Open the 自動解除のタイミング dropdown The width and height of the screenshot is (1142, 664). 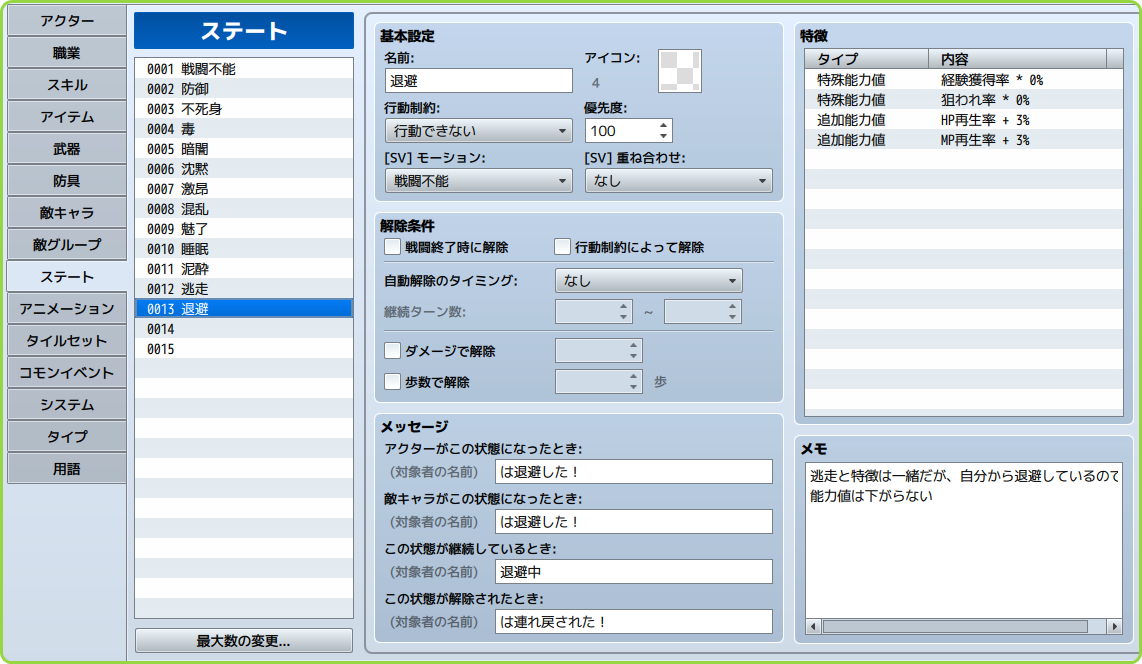click(x=648, y=280)
